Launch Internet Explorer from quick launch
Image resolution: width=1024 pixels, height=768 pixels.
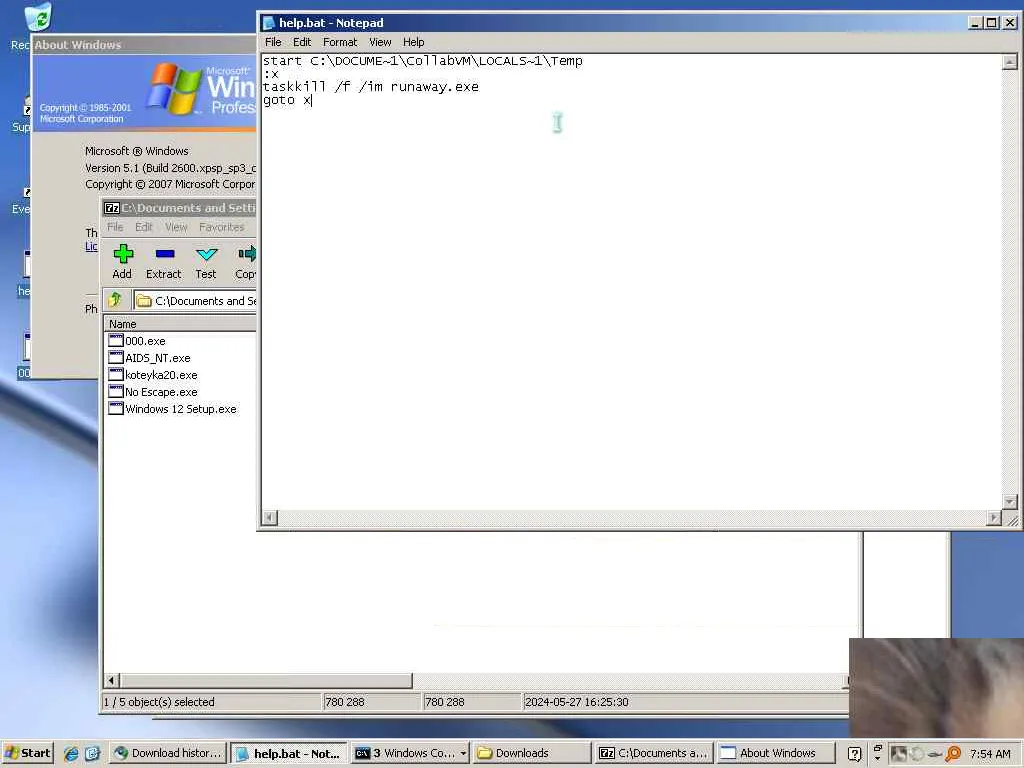click(x=71, y=753)
